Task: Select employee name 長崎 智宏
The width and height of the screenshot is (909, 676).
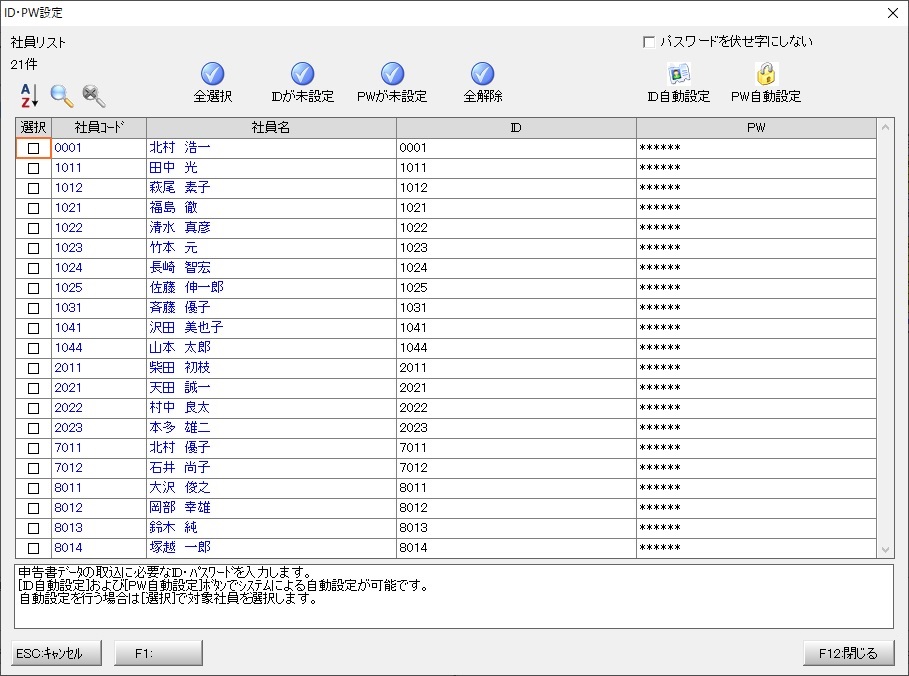Action: pos(271,268)
